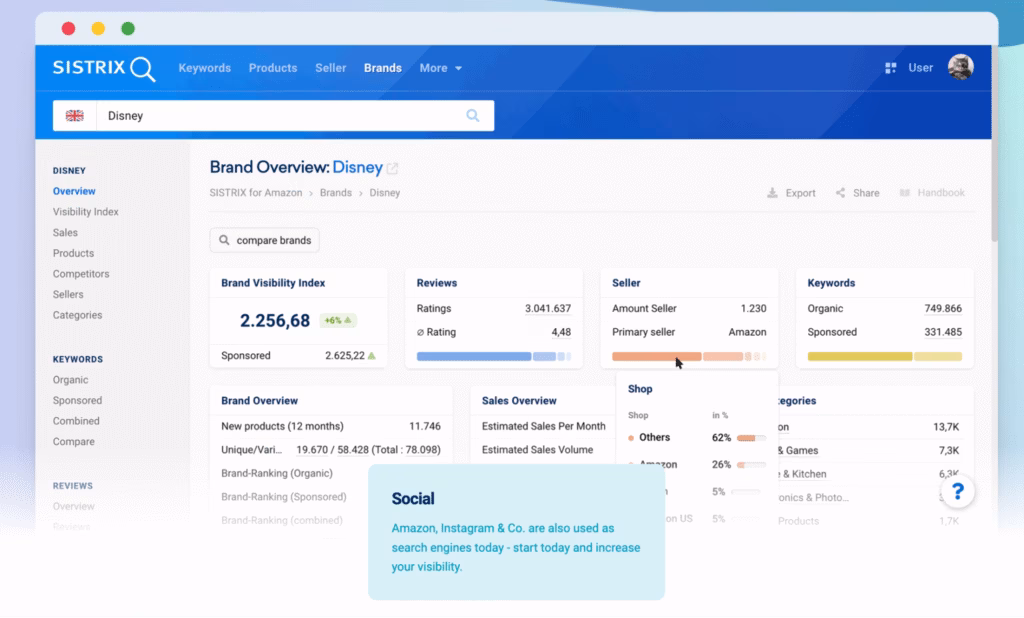Open the external link icon next to Disney
This screenshot has width=1024, height=618.
393,168
